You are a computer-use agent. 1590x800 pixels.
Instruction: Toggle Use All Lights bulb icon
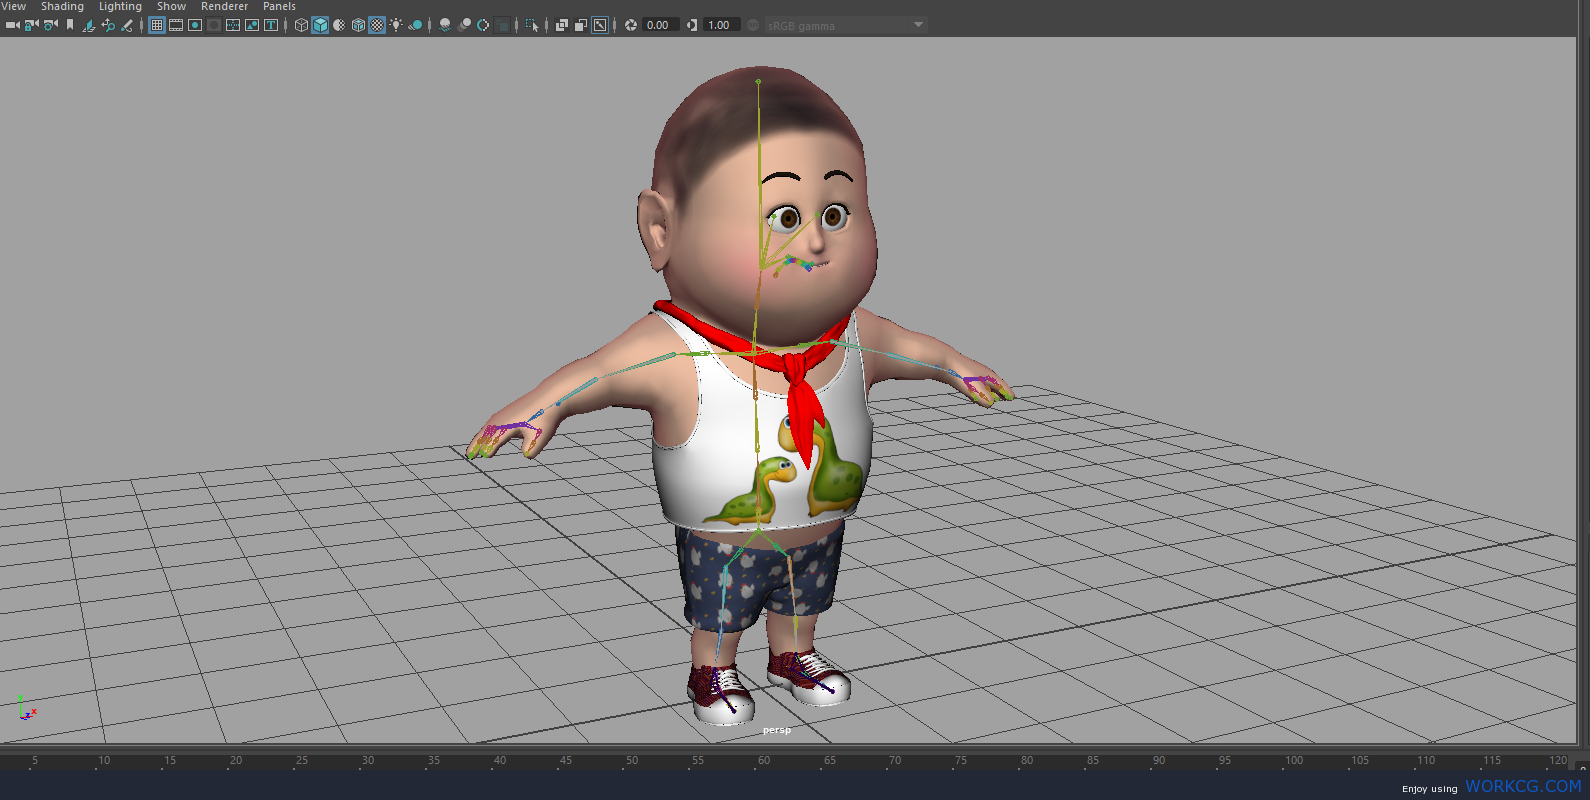tap(396, 25)
